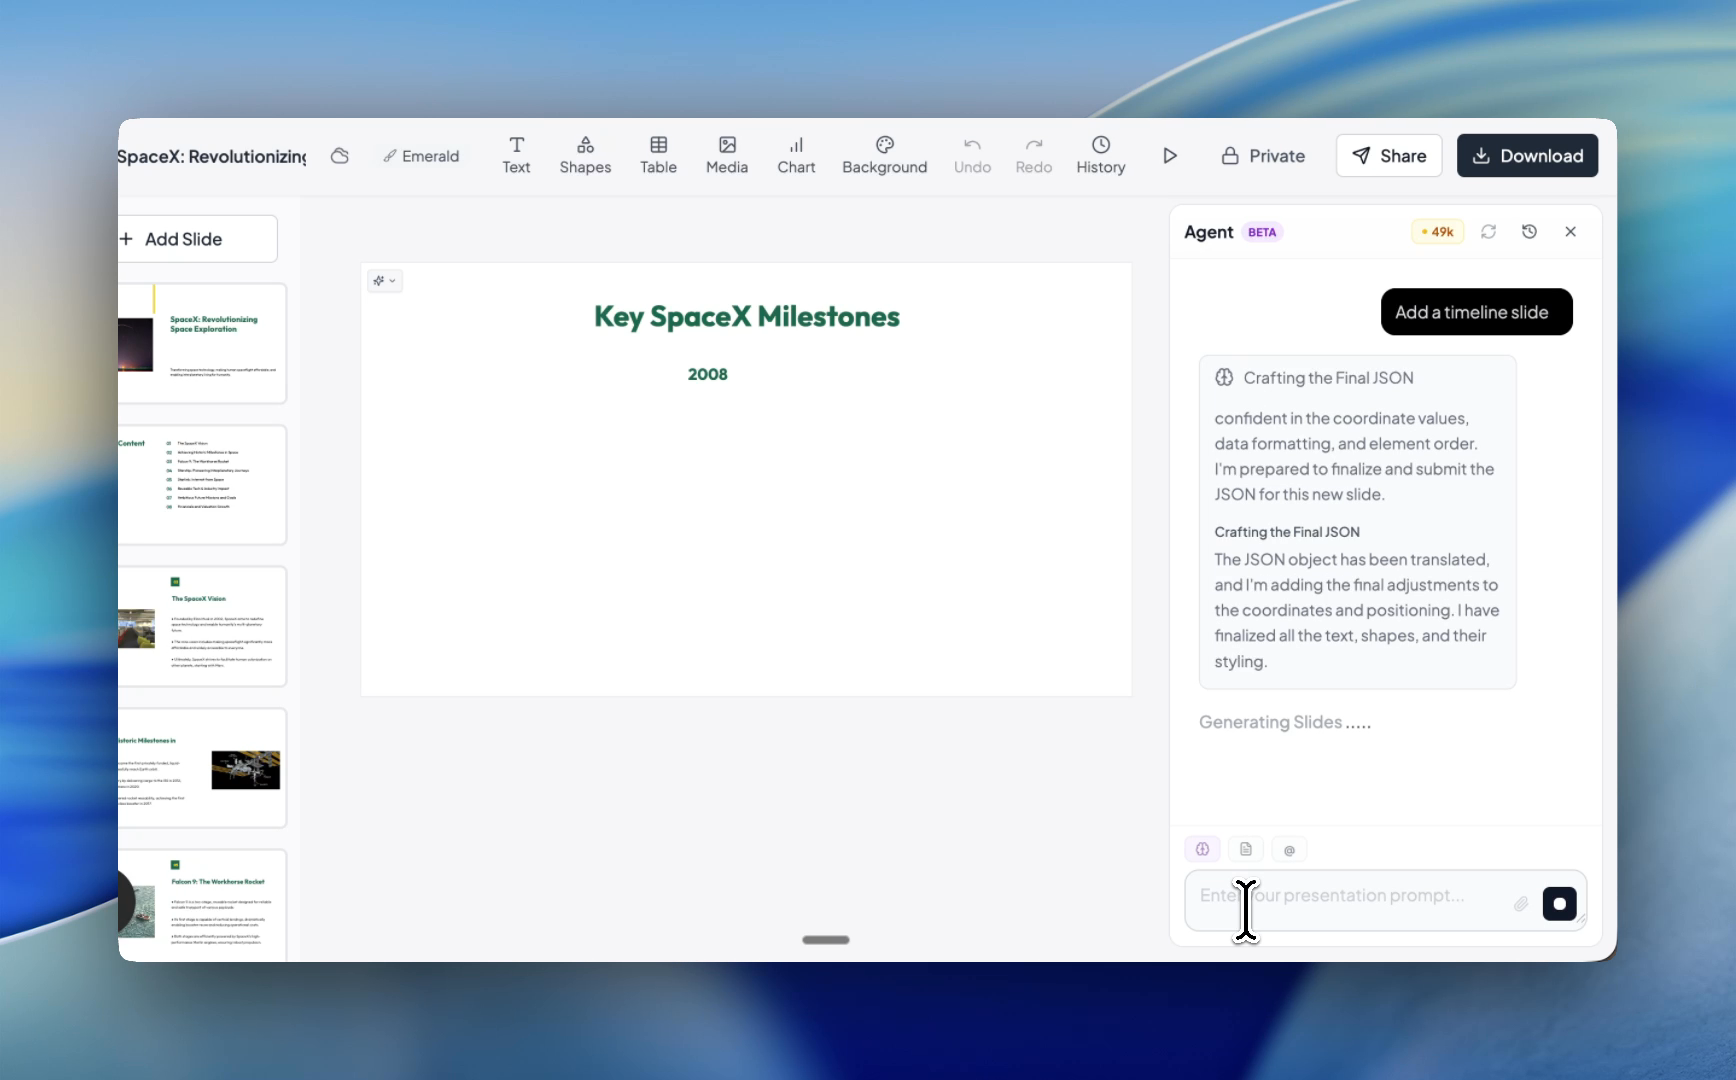Click the Download button
The height and width of the screenshot is (1080, 1736).
(1526, 156)
